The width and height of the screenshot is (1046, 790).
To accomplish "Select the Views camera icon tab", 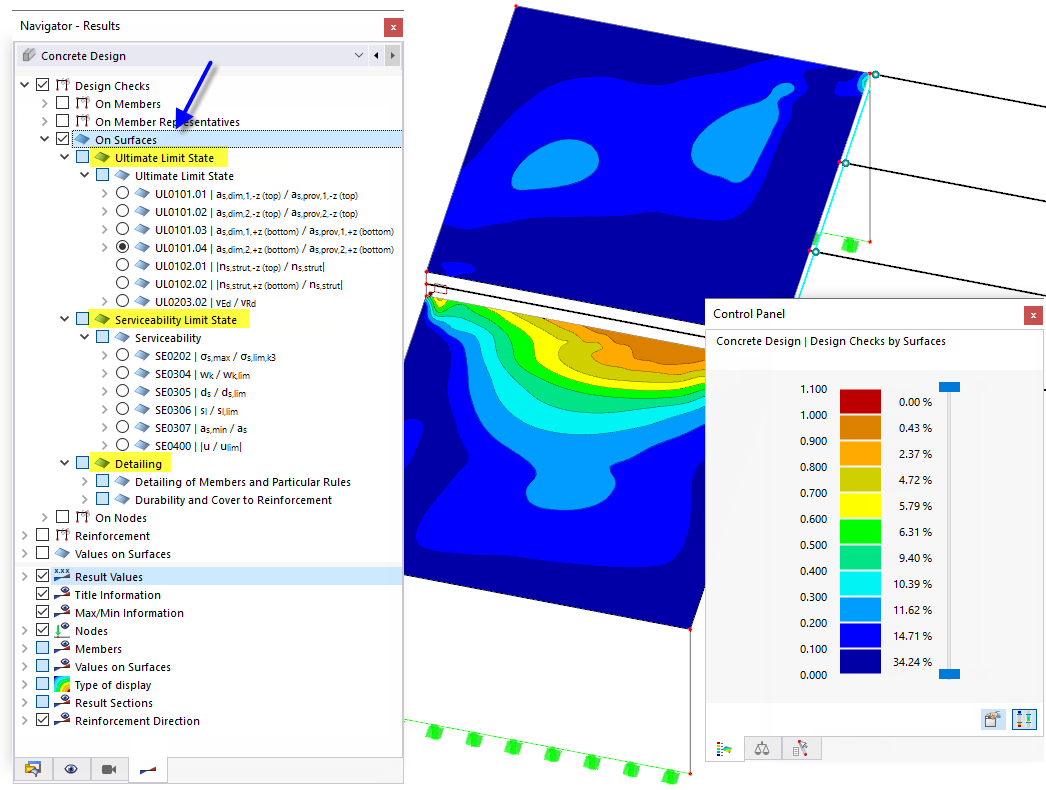I will [x=107, y=769].
